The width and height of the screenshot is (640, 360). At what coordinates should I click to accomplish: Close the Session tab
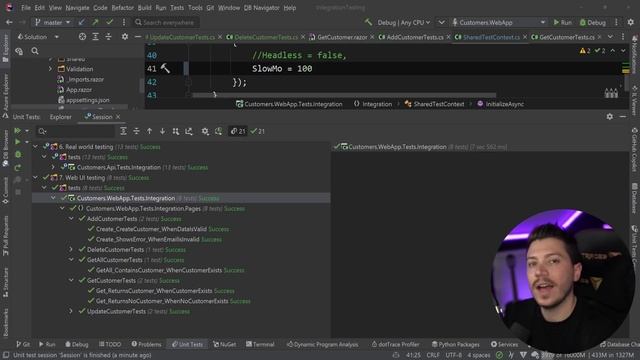118,117
